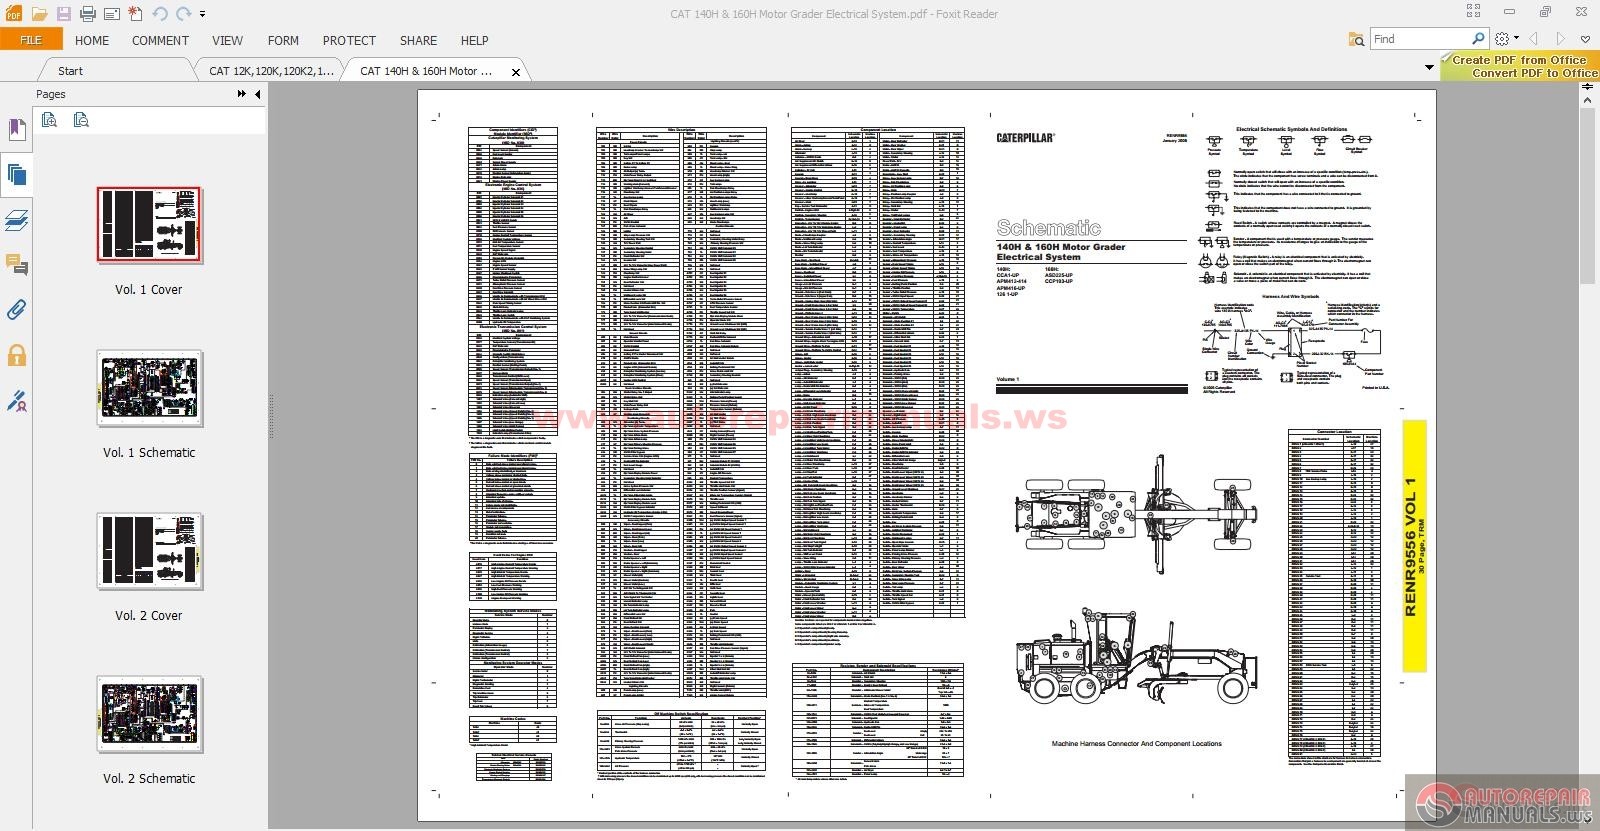Select the Vol. 1 Cover page thumbnail
The height and width of the screenshot is (831, 1600).
[149, 225]
